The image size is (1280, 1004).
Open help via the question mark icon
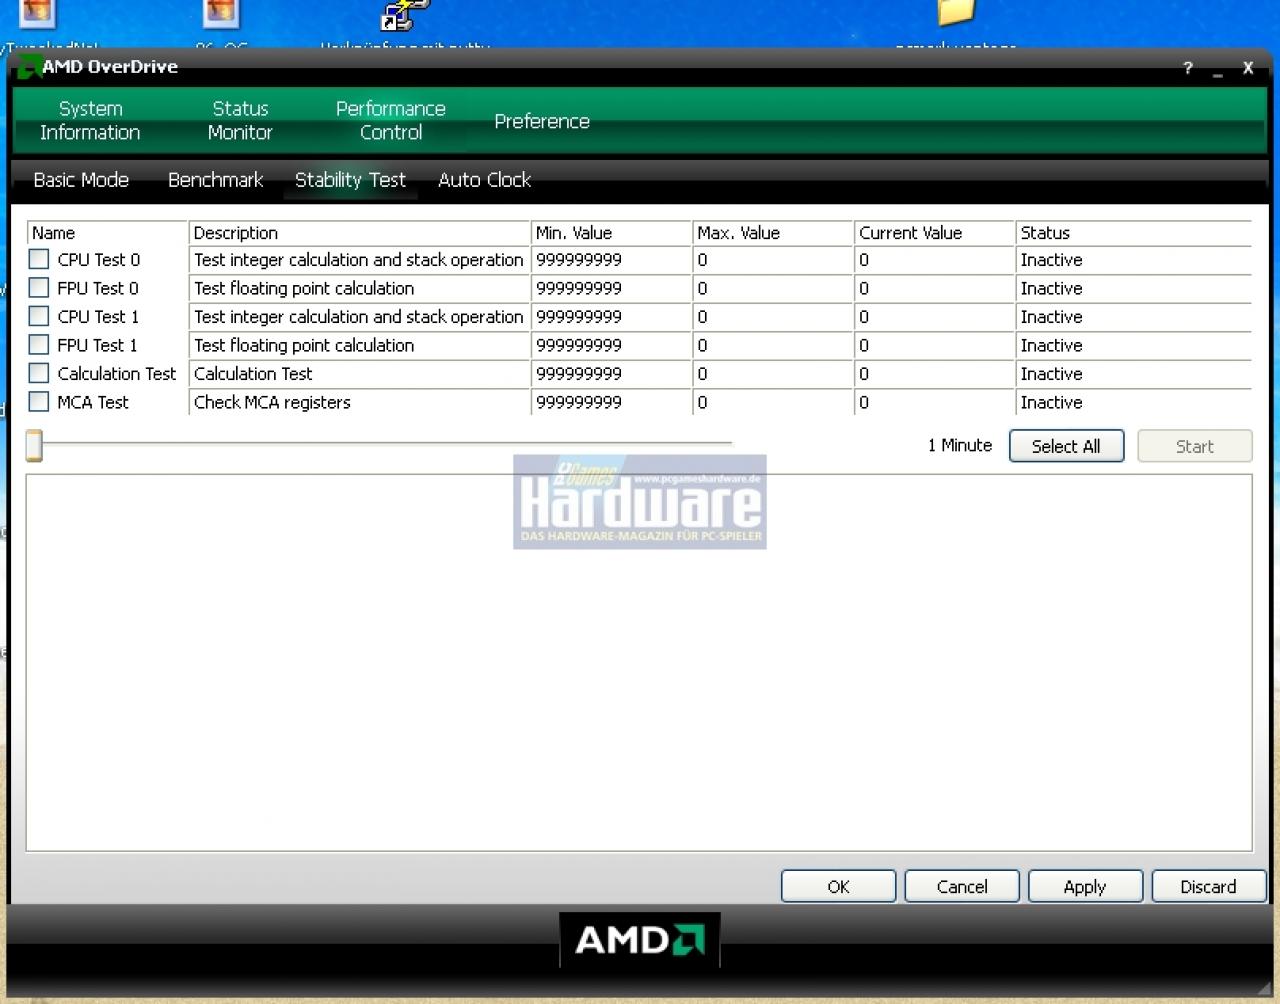pos(1188,68)
